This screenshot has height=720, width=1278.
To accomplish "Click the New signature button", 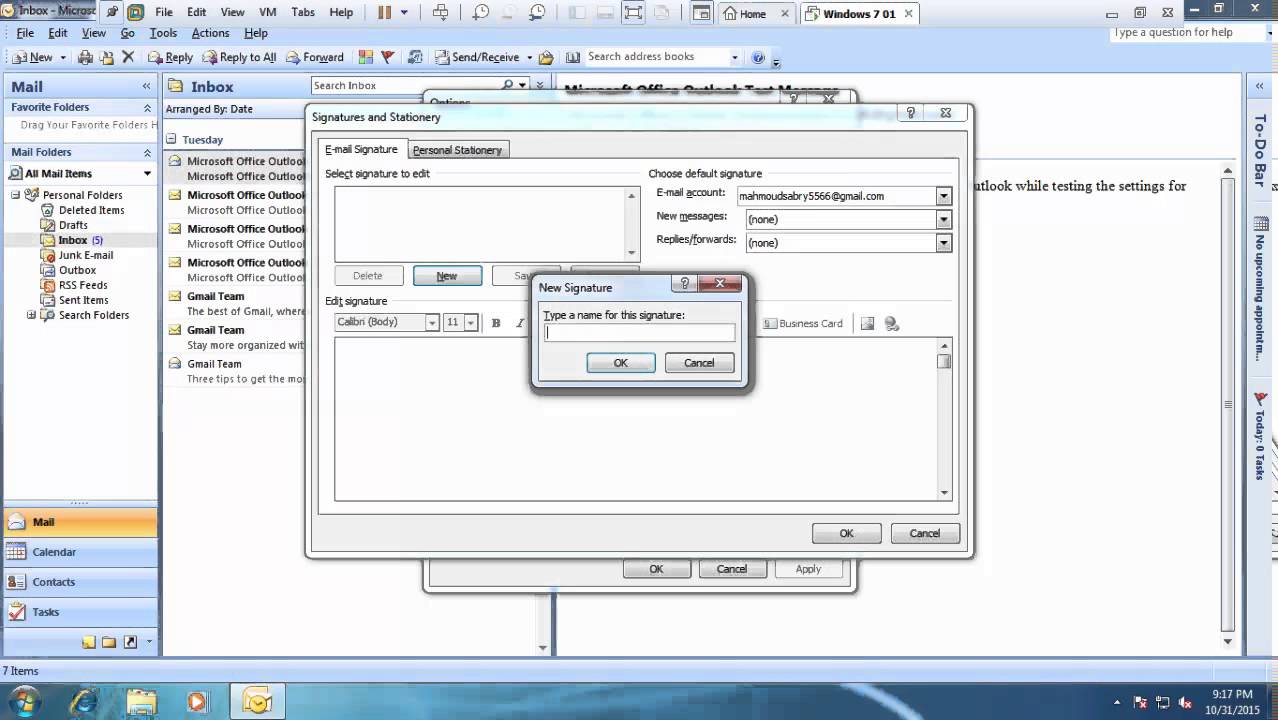I will 447,276.
